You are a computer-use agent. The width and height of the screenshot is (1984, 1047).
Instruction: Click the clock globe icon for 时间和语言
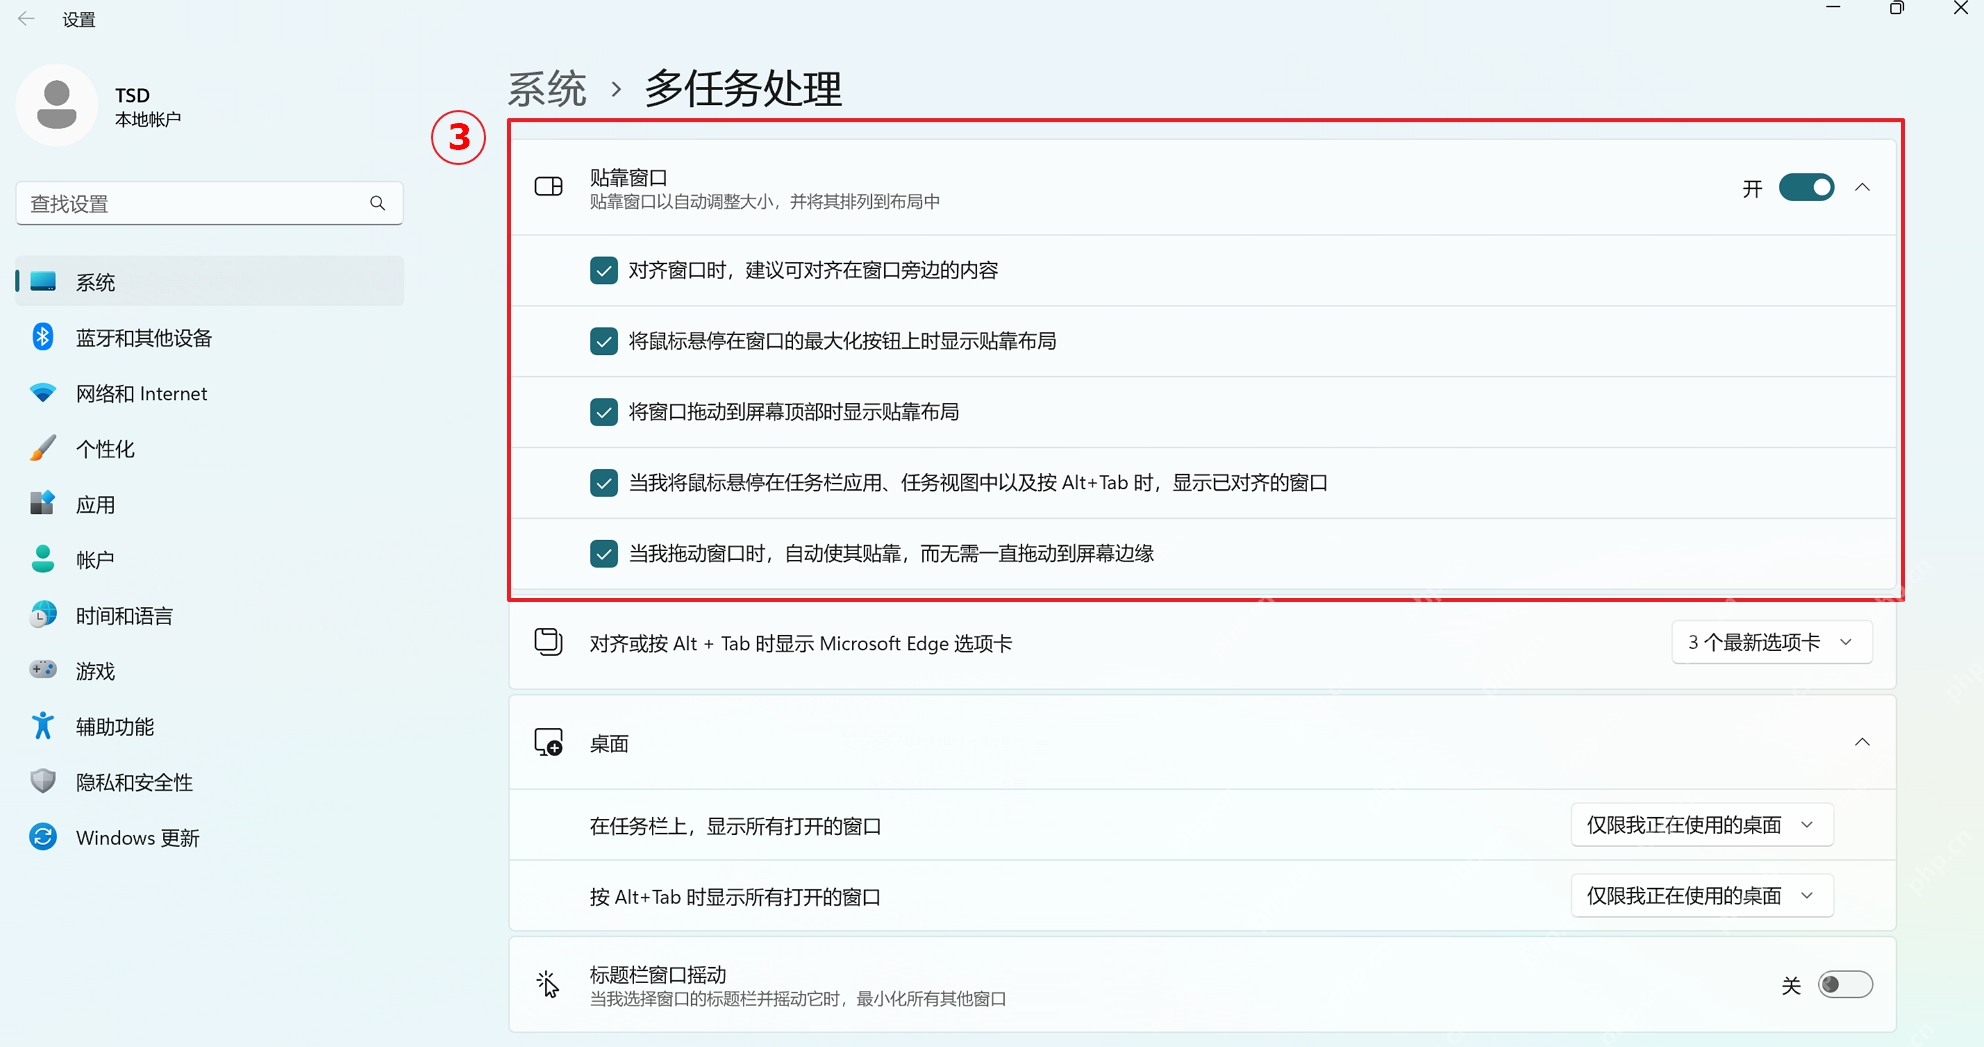(x=43, y=615)
